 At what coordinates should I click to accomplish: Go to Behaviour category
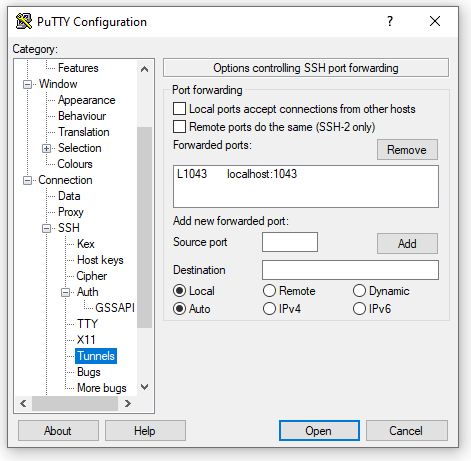(82, 116)
